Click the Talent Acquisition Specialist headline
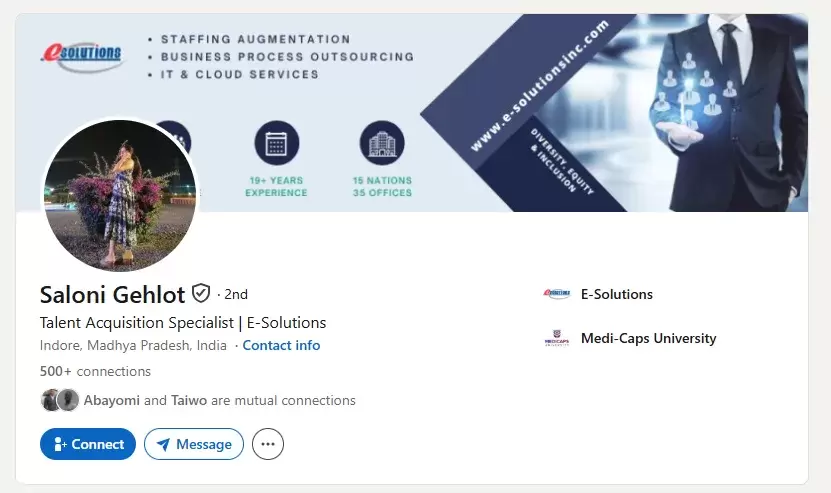831x493 pixels. (x=183, y=322)
